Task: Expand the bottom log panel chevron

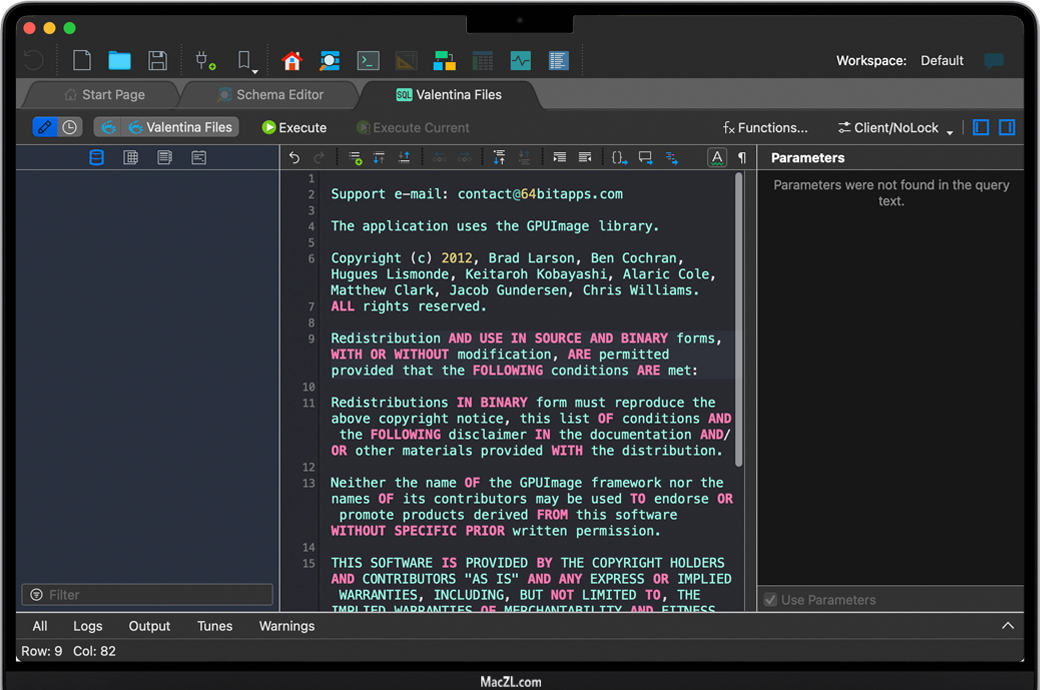Action: click(1007, 626)
